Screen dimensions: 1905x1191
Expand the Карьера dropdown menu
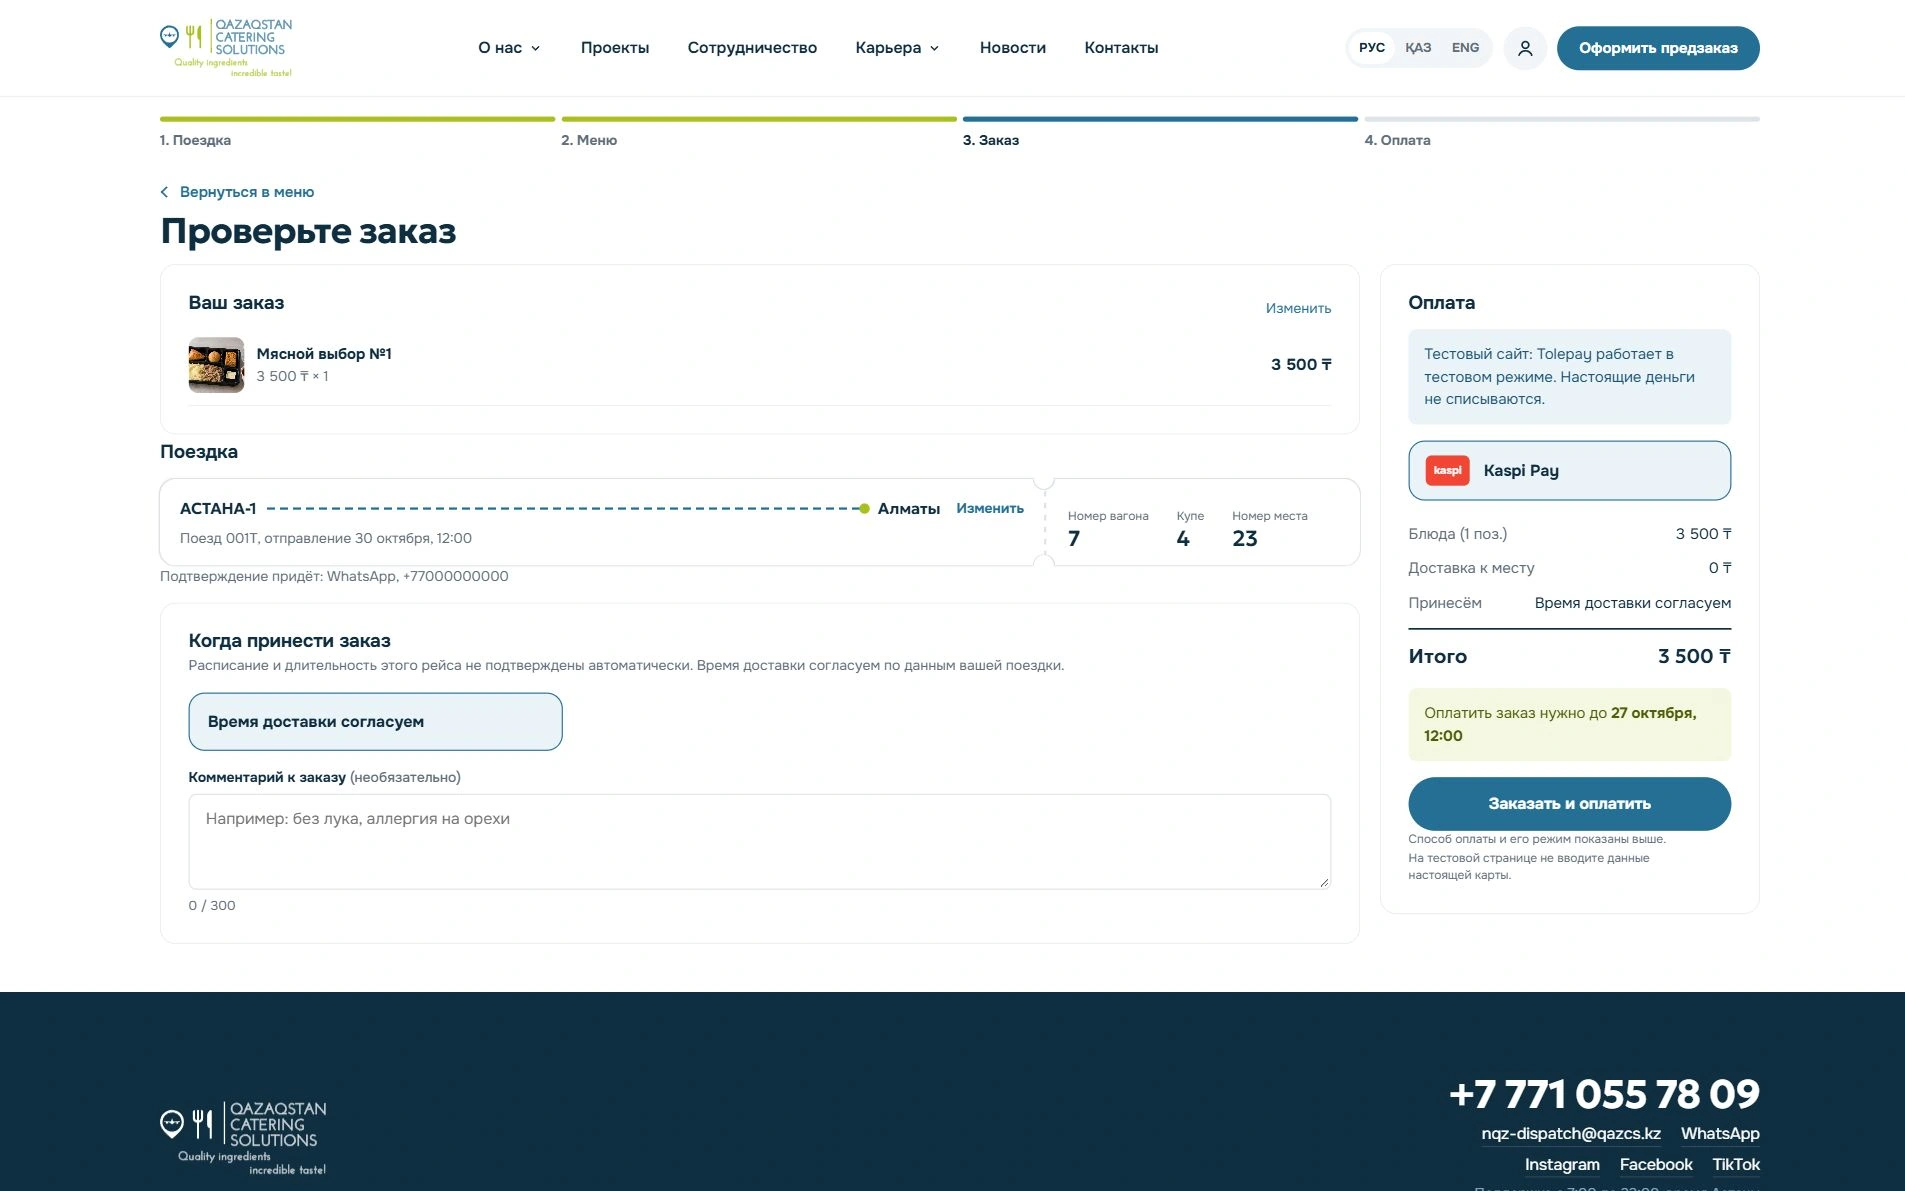pos(897,48)
